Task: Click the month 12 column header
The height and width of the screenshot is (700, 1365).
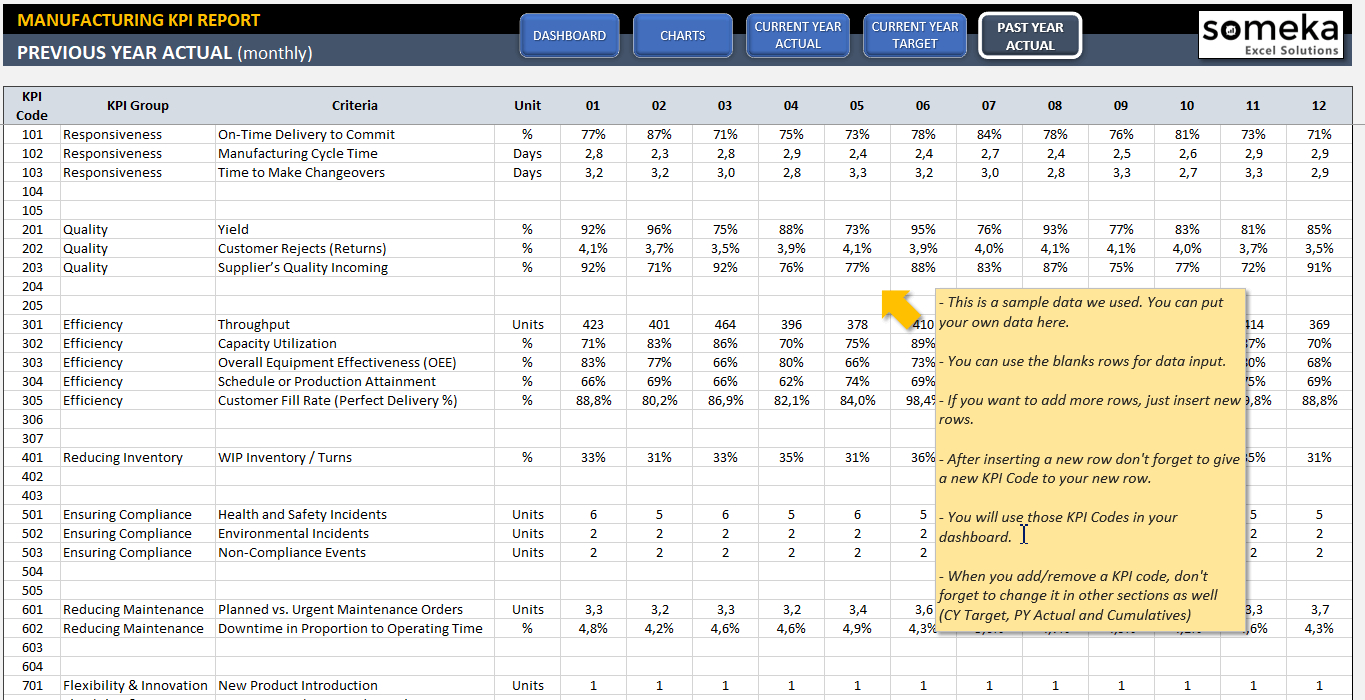Action: point(1318,105)
